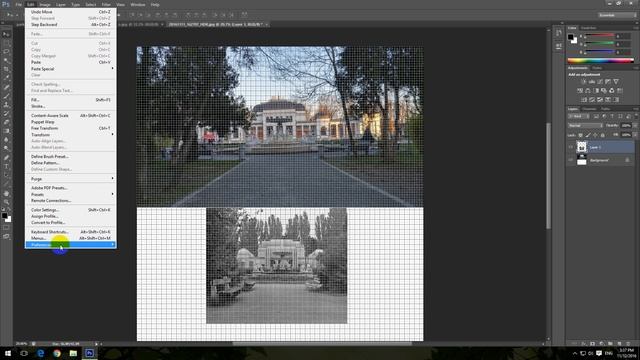
Task: Choose Keyboard Shortcuts
Action: click(x=71, y=232)
